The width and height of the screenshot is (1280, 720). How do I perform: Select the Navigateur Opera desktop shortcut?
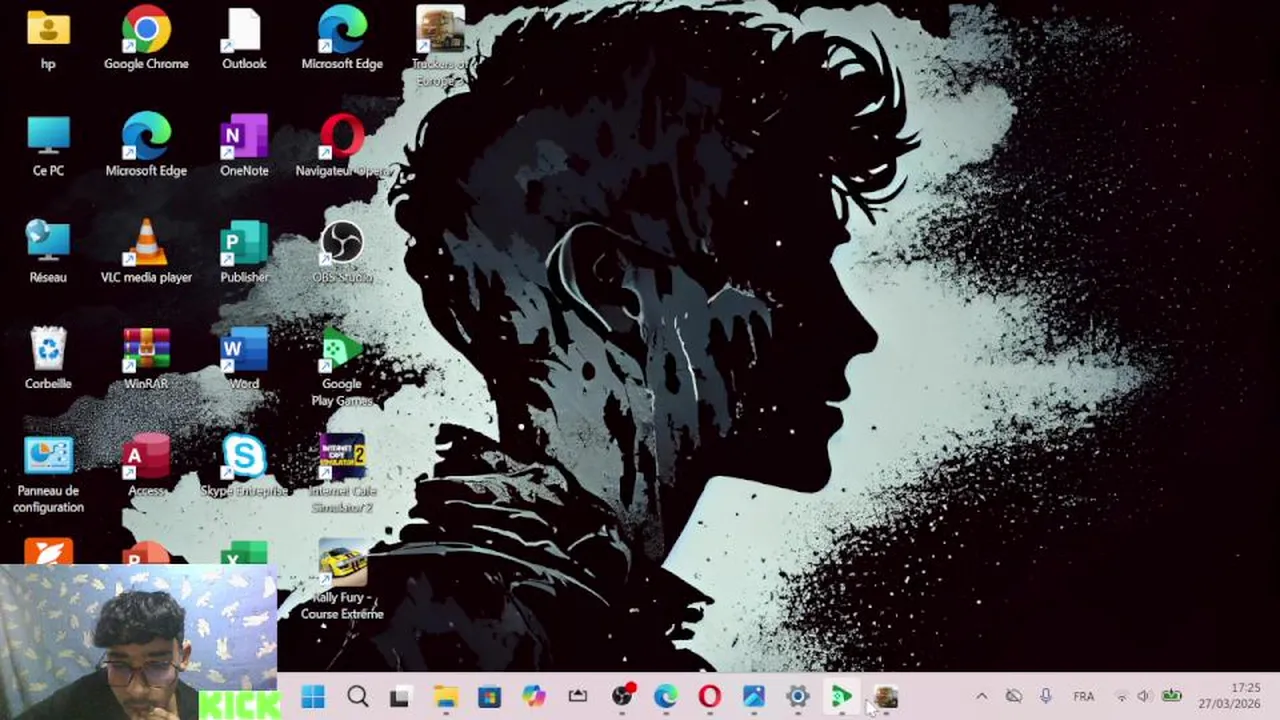(342, 146)
